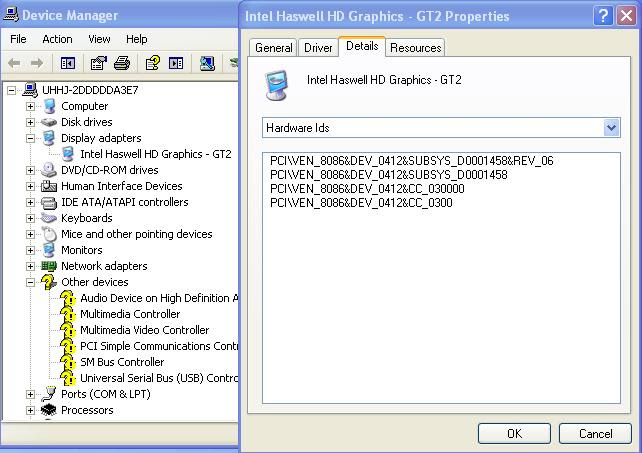Screen dimensions: 642x453
Task: Switch to the General tab
Action: tap(274, 48)
